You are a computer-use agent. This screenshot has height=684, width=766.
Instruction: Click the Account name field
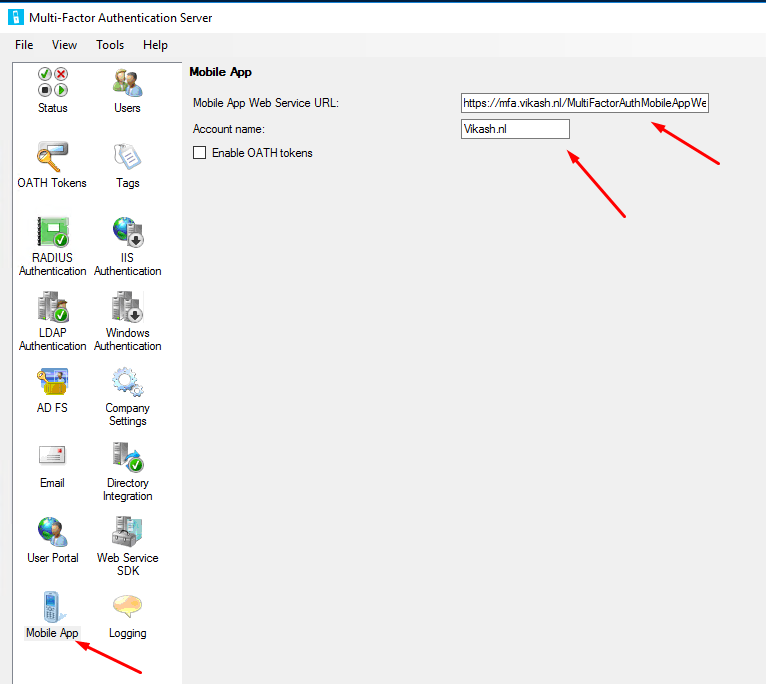point(515,129)
